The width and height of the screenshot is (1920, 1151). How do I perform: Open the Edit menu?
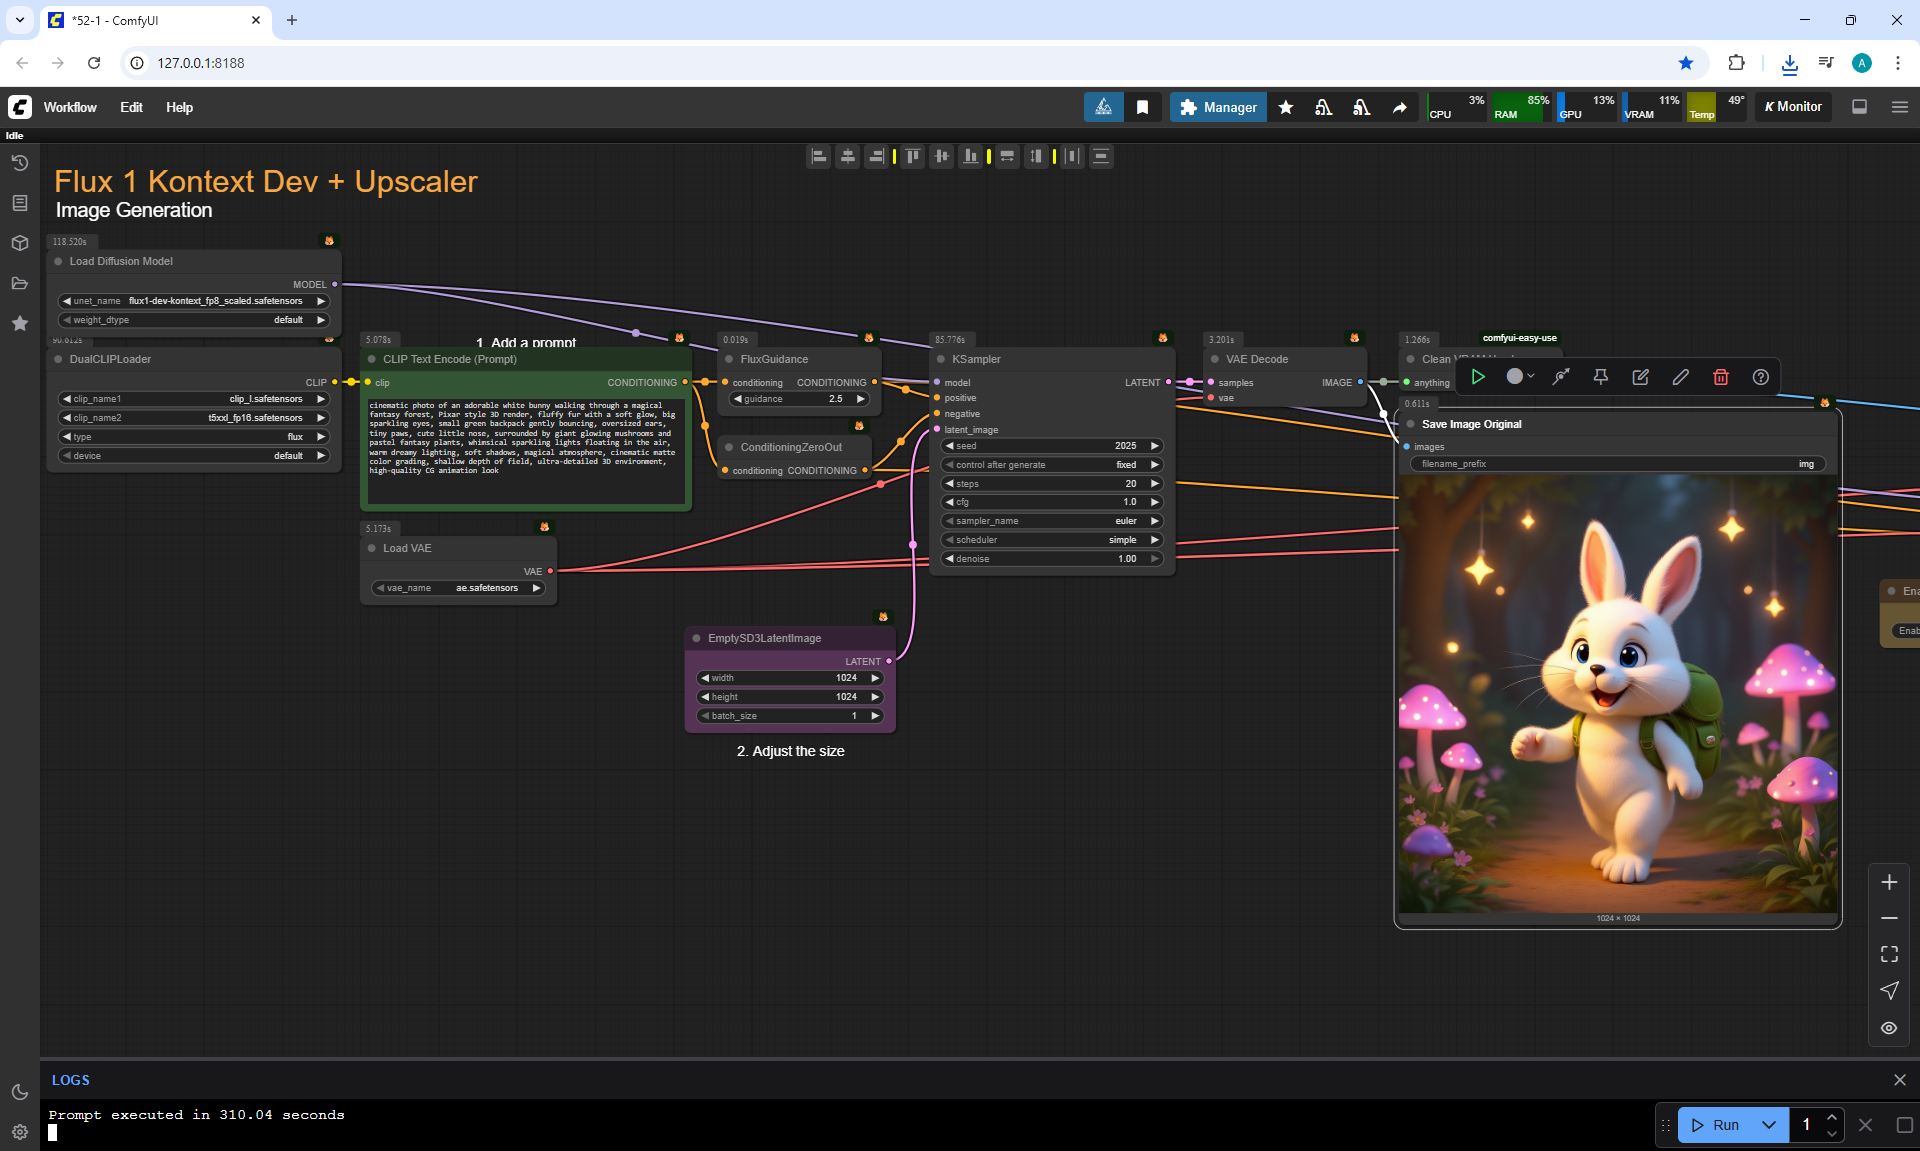click(131, 107)
